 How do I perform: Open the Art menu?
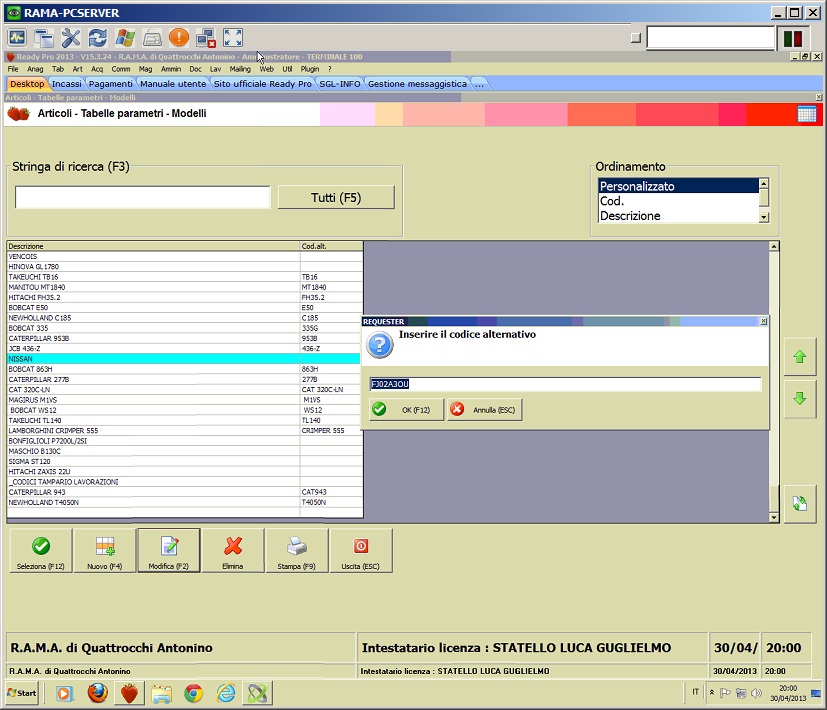[78, 69]
